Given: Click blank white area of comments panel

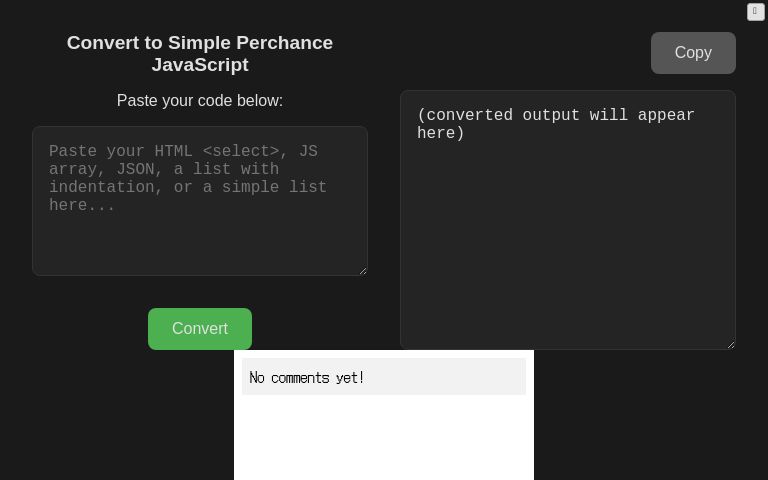Looking at the screenshot, I should tap(384, 440).
